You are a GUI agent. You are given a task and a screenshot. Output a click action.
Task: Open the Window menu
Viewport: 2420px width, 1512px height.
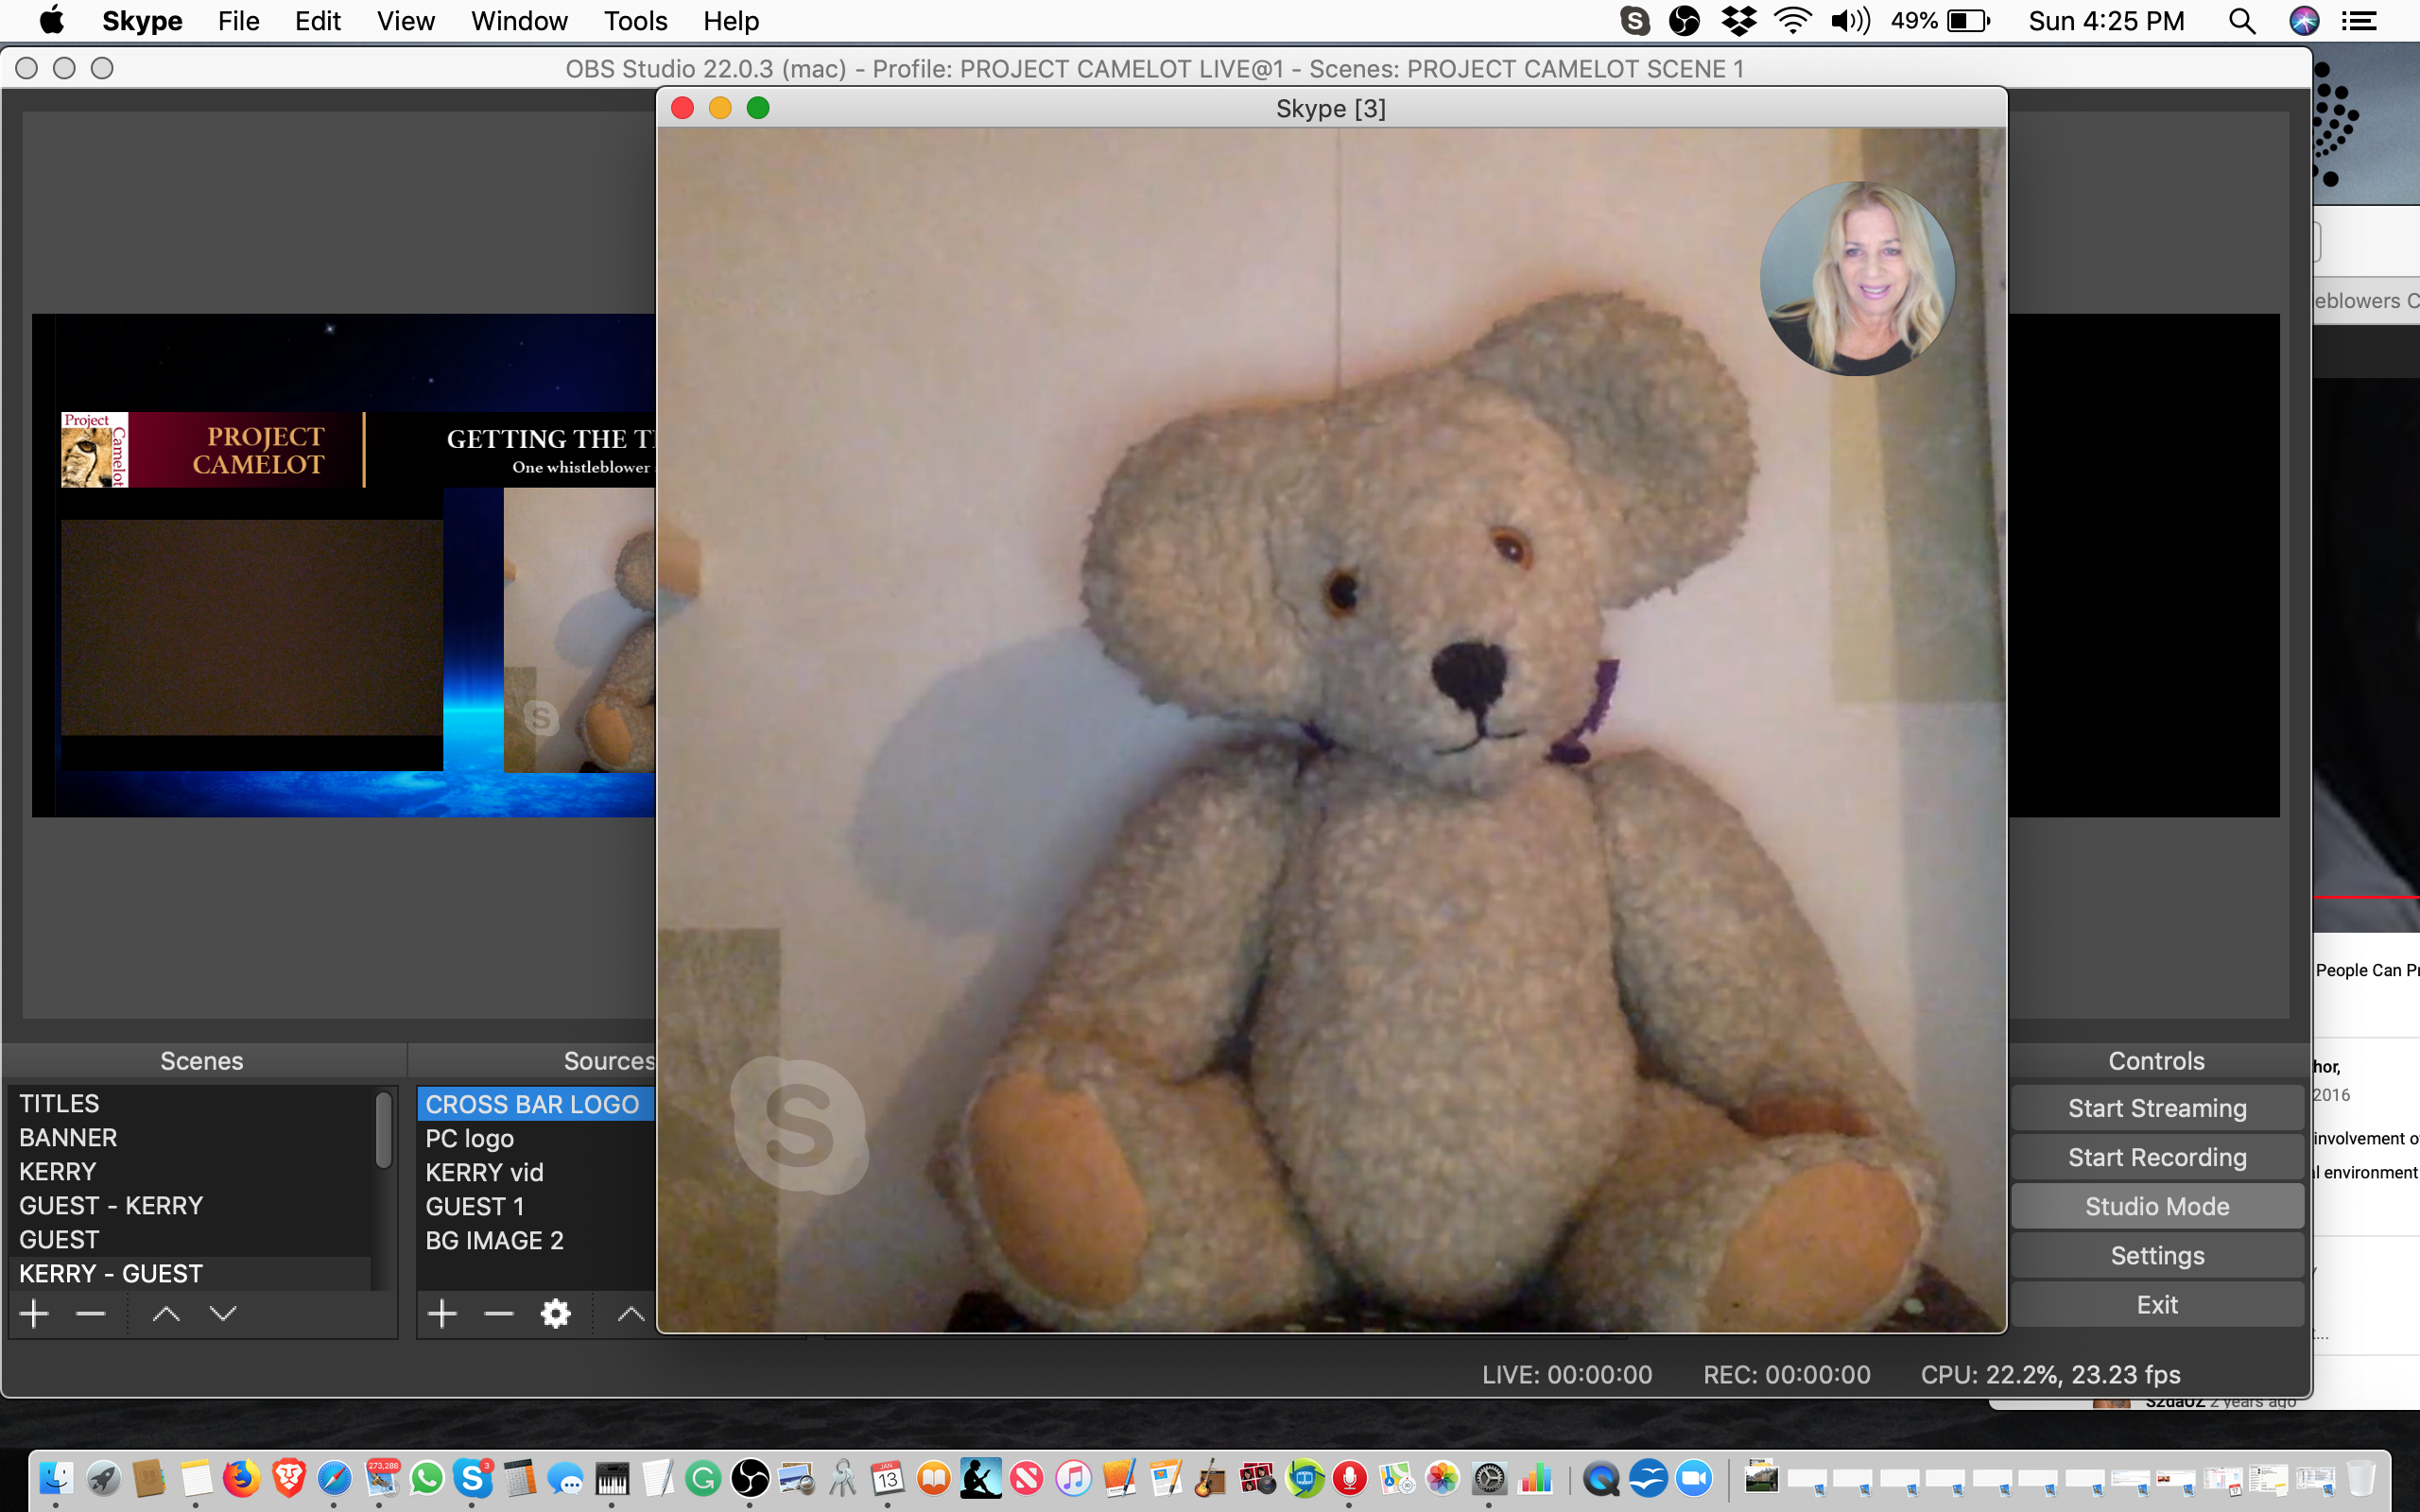tap(519, 21)
